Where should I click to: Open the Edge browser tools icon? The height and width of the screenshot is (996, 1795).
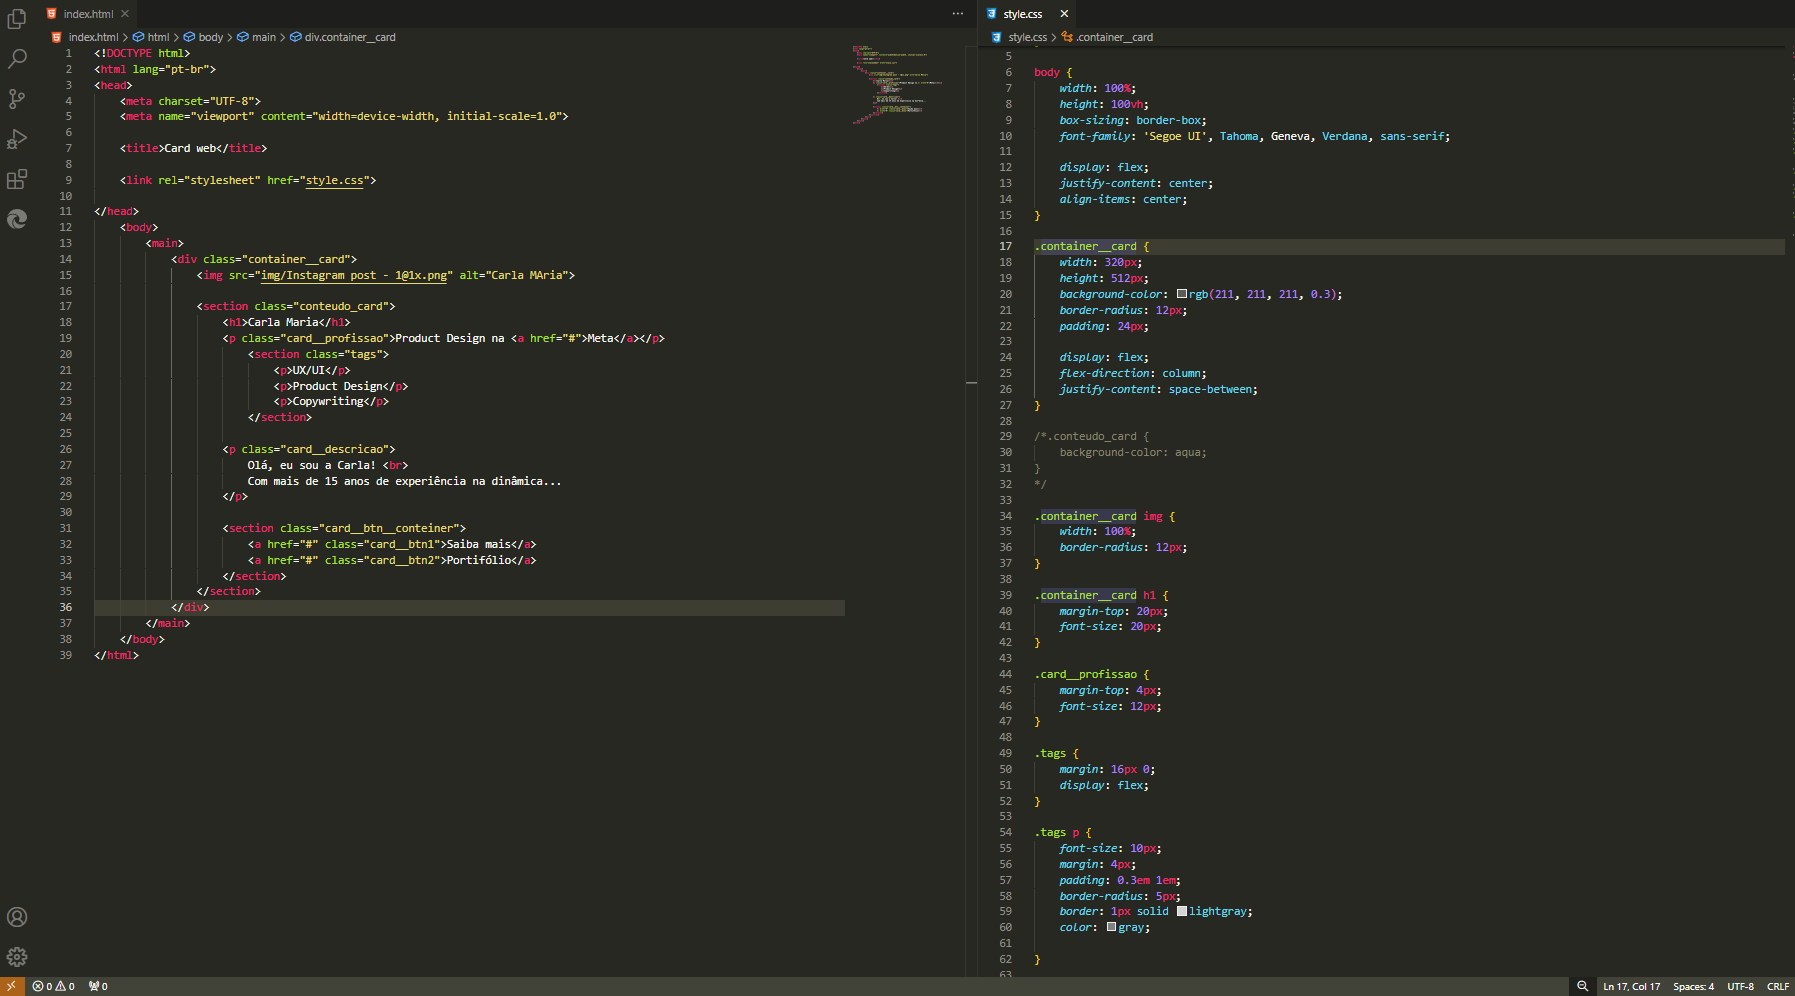coord(17,219)
